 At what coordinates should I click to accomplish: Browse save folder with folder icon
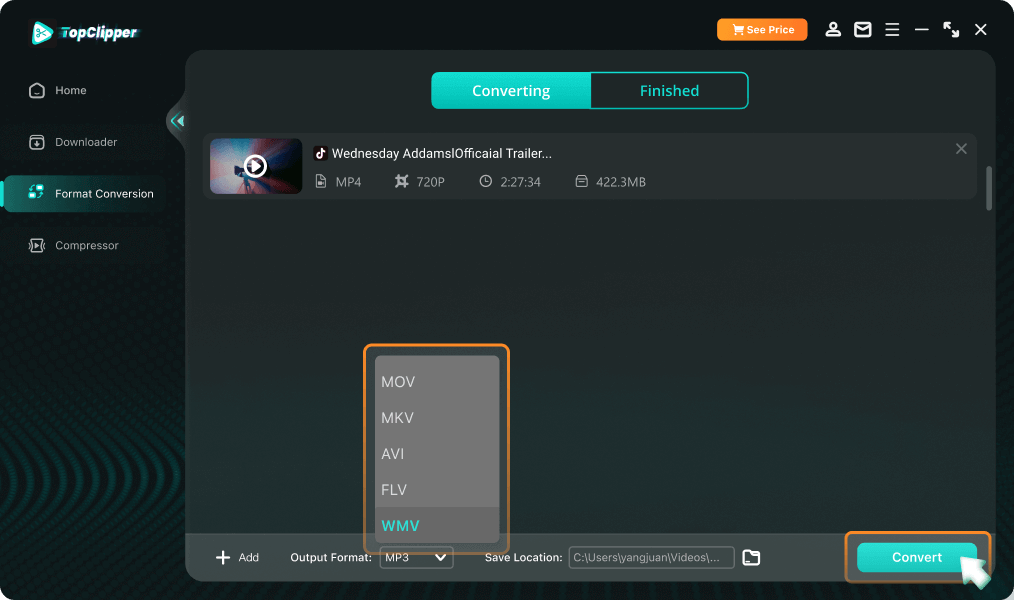pyautogui.click(x=751, y=557)
